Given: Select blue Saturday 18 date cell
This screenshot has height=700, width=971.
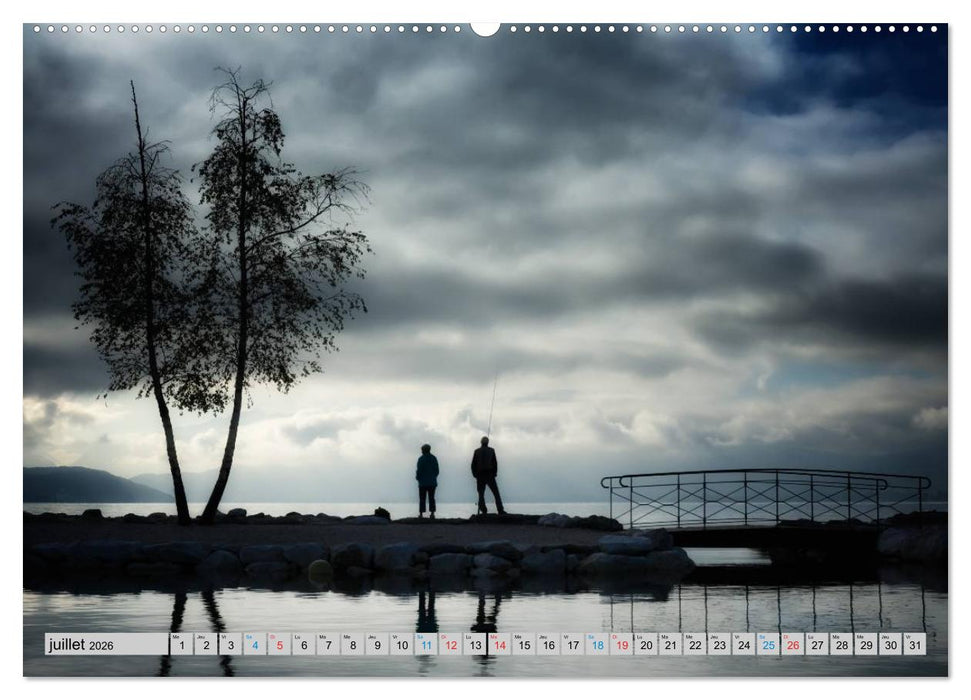Looking at the screenshot, I should pos(597,645).
